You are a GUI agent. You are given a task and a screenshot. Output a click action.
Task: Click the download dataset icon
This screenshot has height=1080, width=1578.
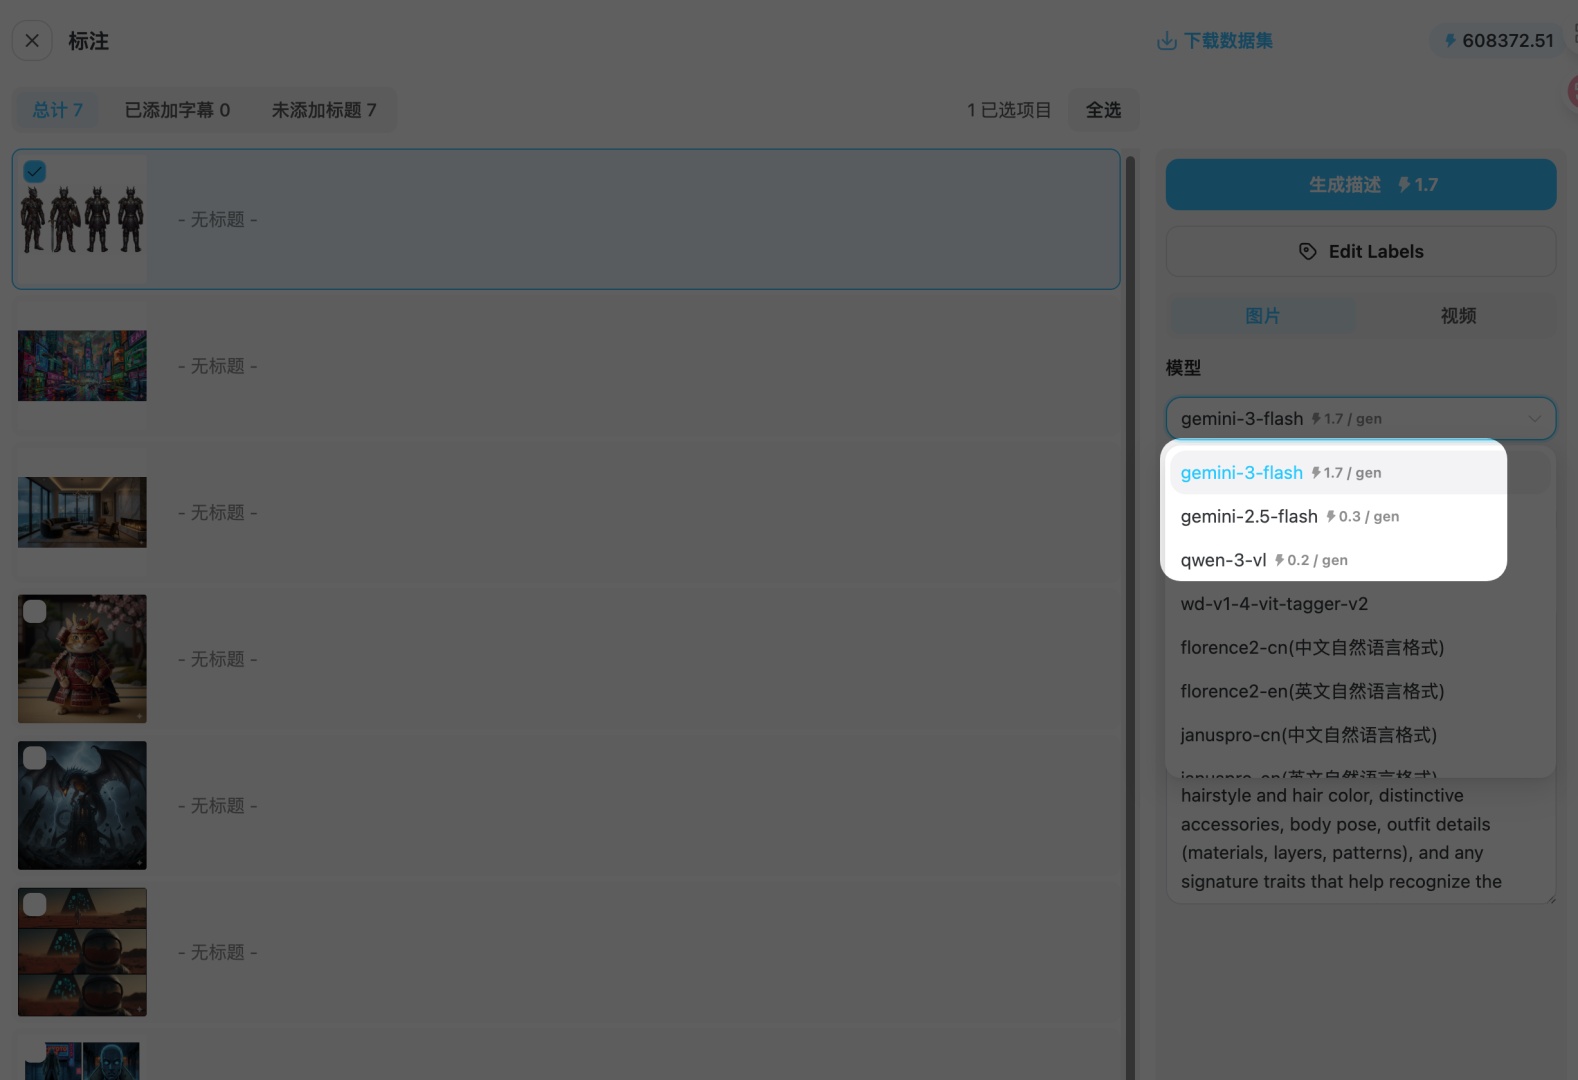click(x=1166, y=41)
